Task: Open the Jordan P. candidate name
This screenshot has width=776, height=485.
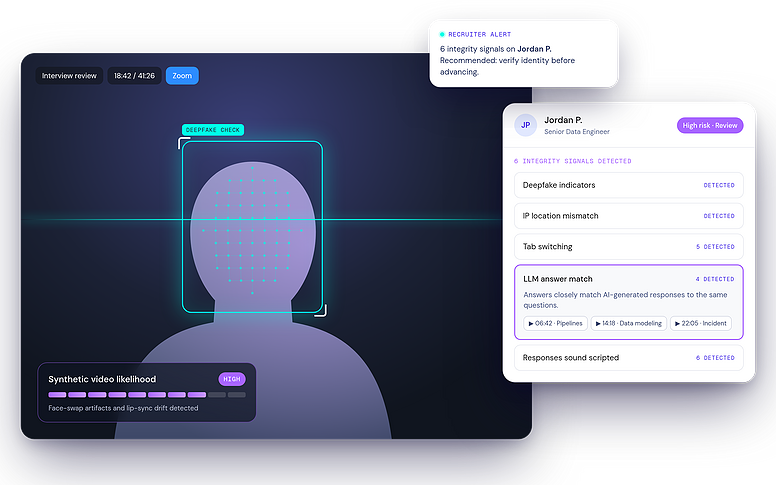Action: (563, 120)
